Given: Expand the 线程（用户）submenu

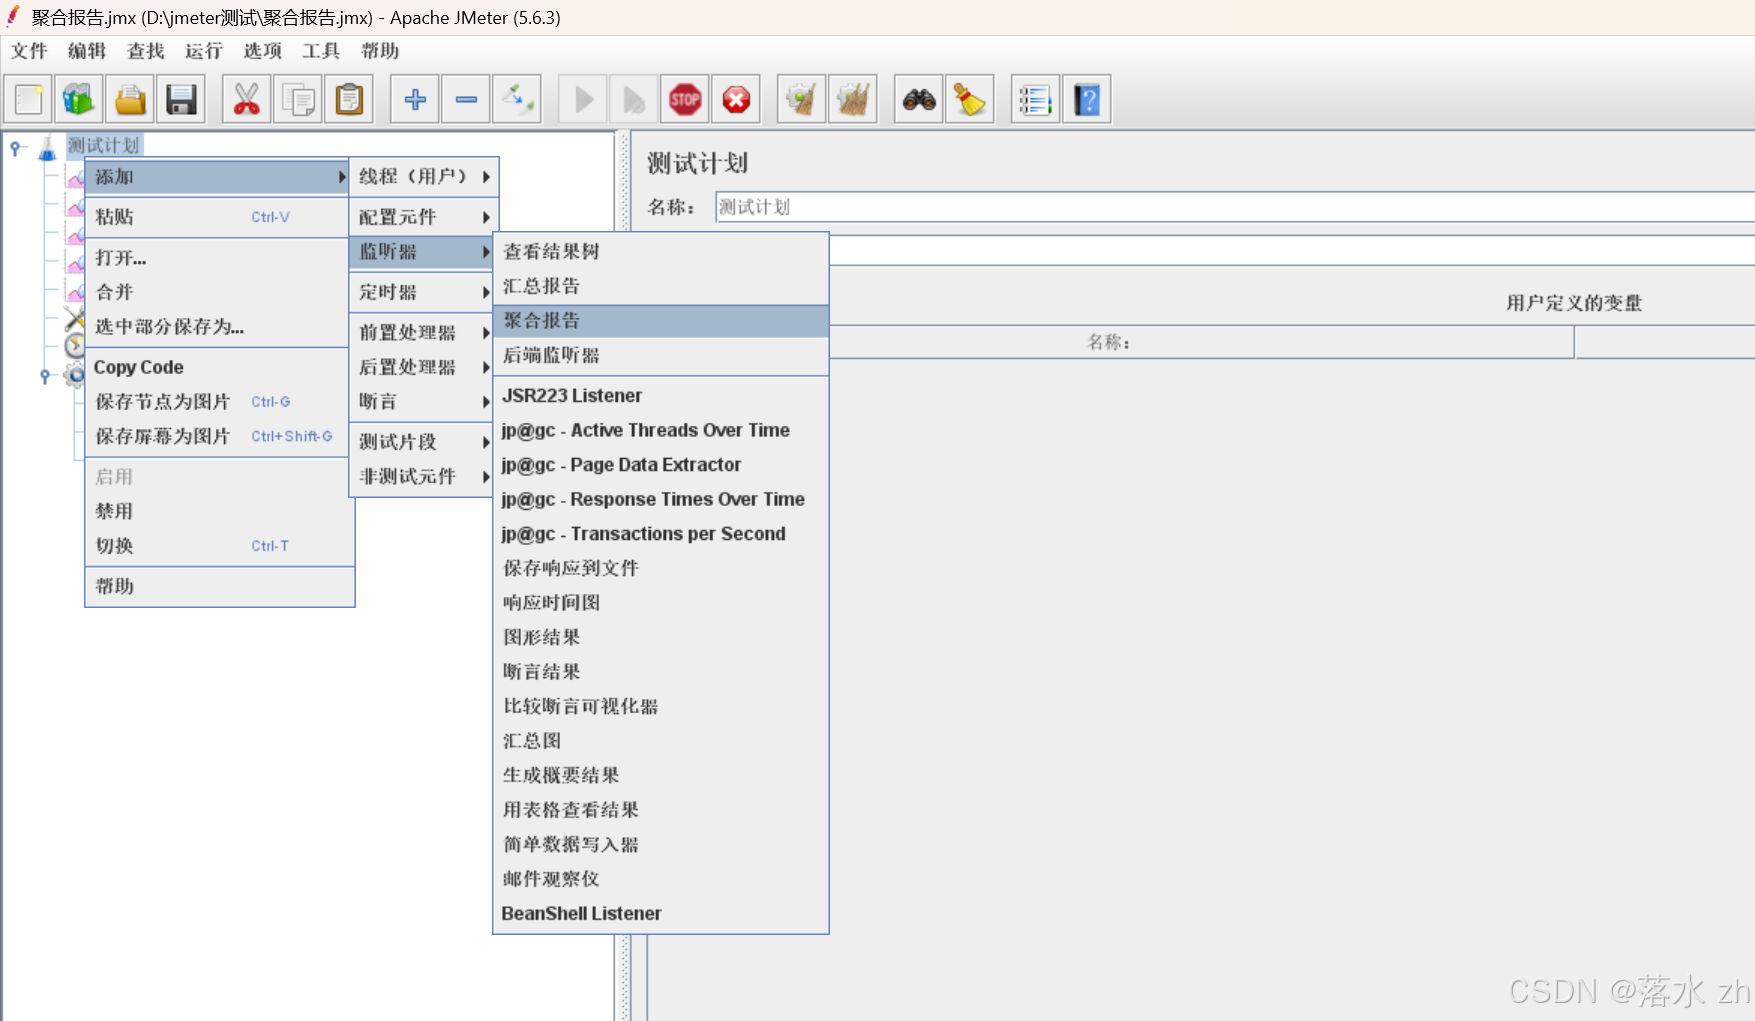Looking at the screenshot, I should (424, 176).
